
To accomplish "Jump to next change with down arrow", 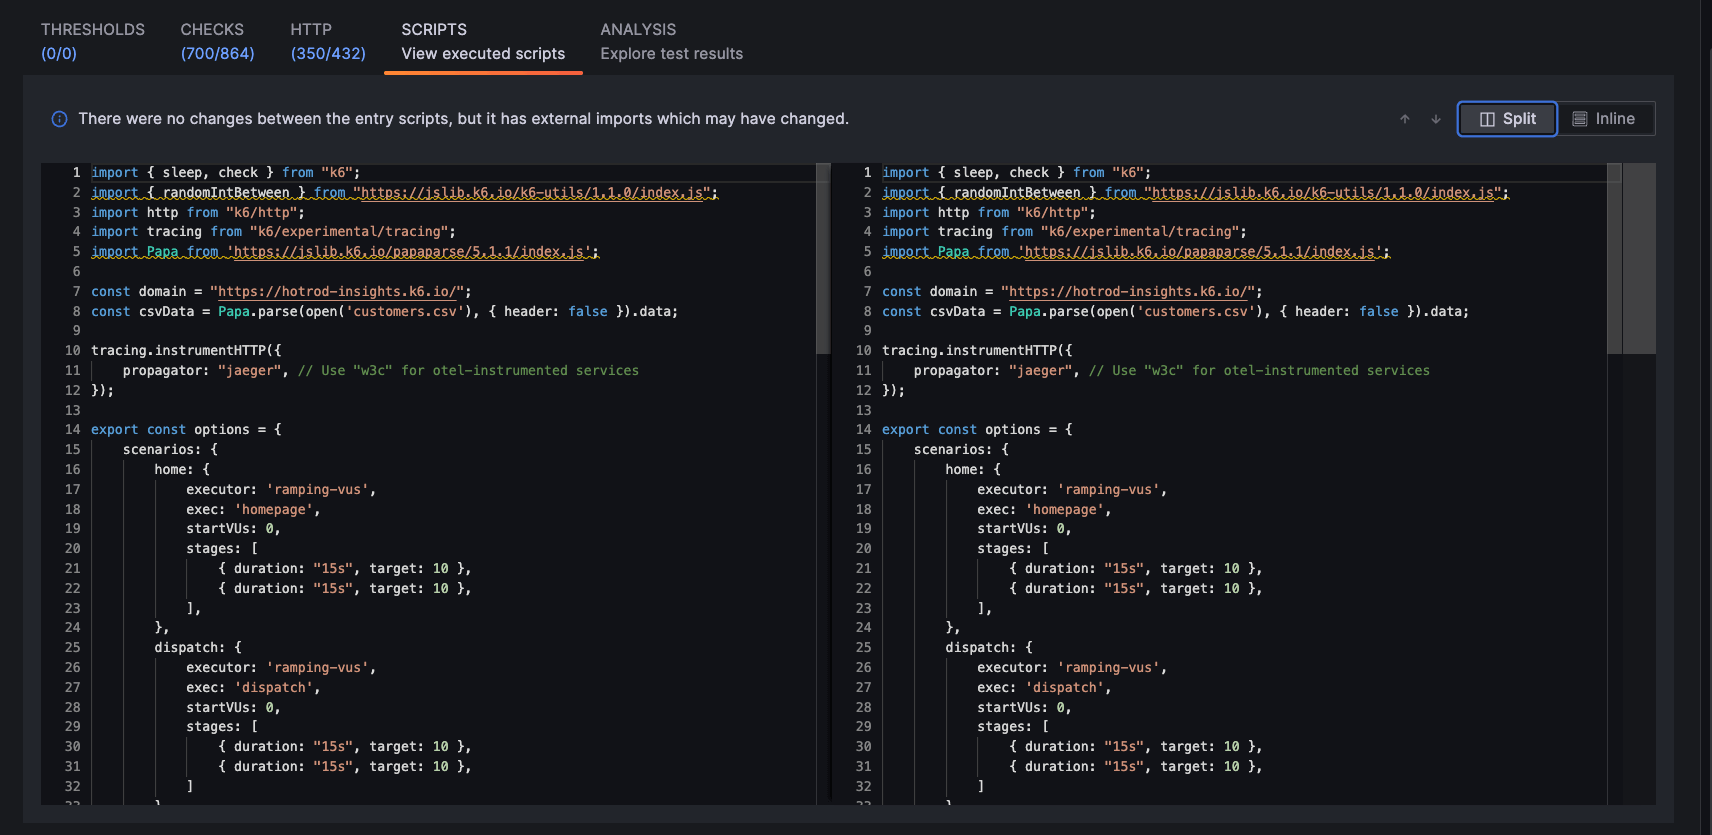I will point(1436,119).
